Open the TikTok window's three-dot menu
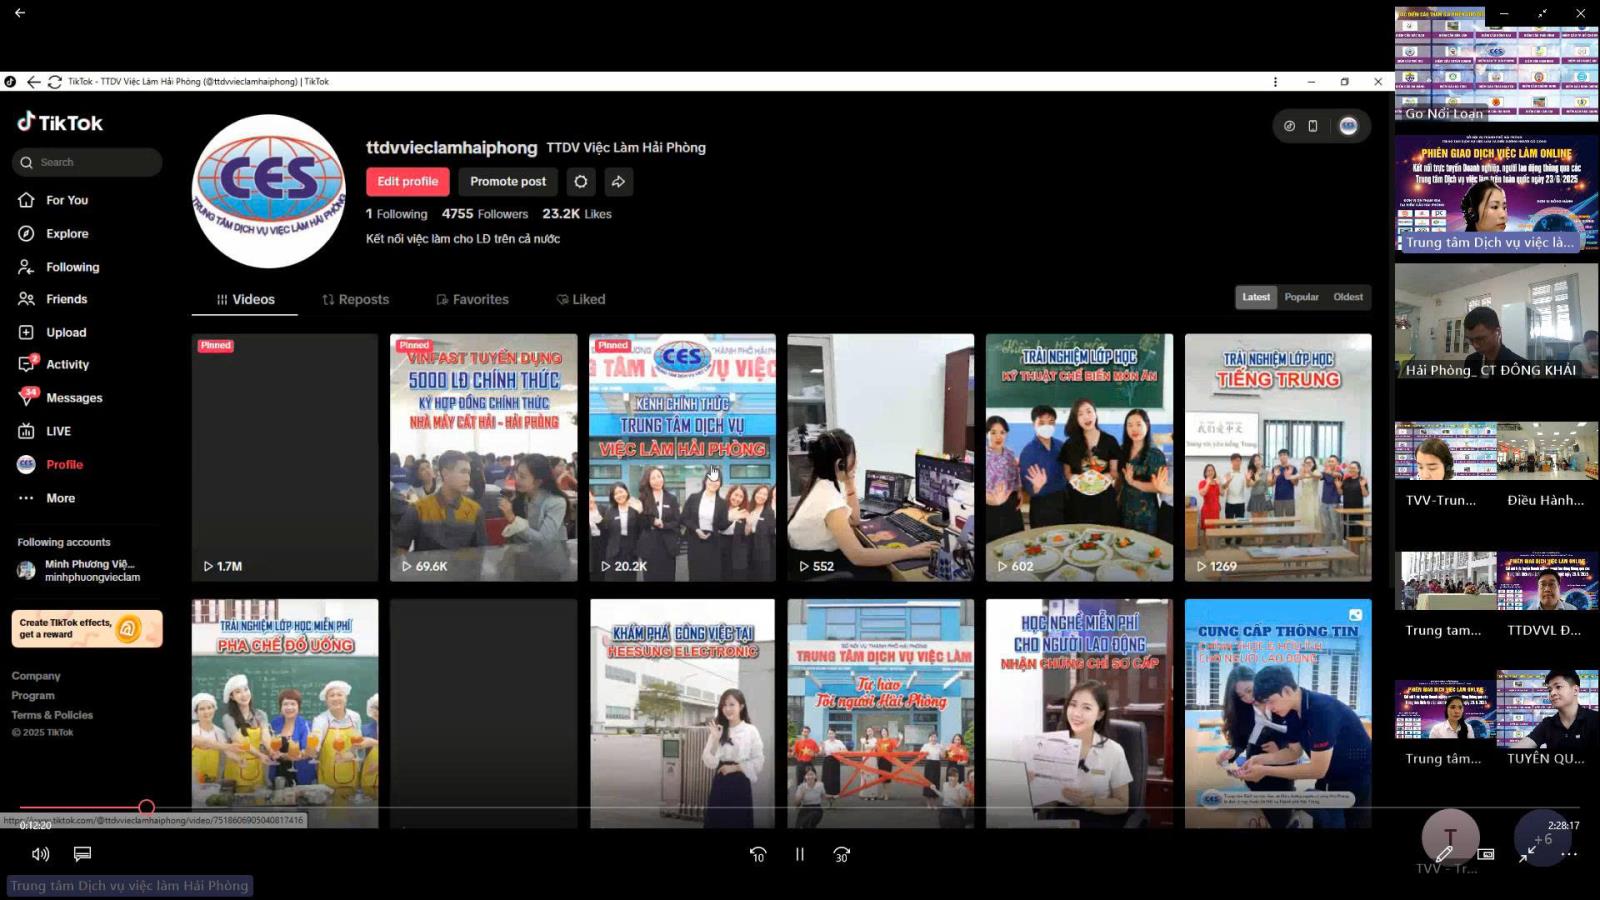 1275,82
